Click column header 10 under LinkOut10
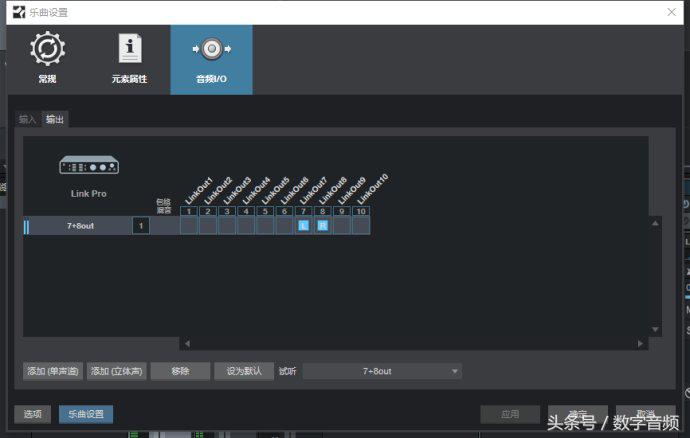This screenshot has height=438, width=690. coord(361,211)
